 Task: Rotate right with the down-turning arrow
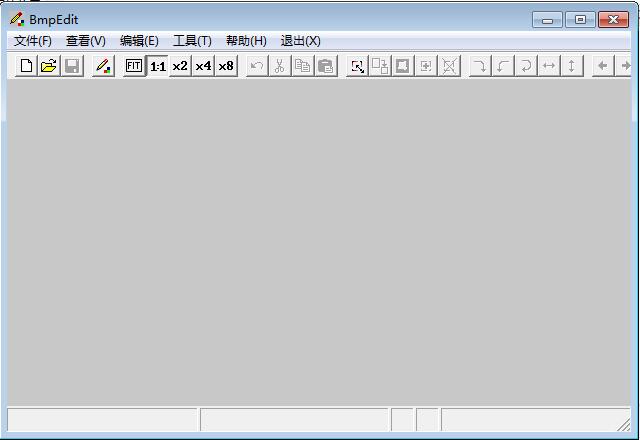pyautogui.click(x=480, y=66)
